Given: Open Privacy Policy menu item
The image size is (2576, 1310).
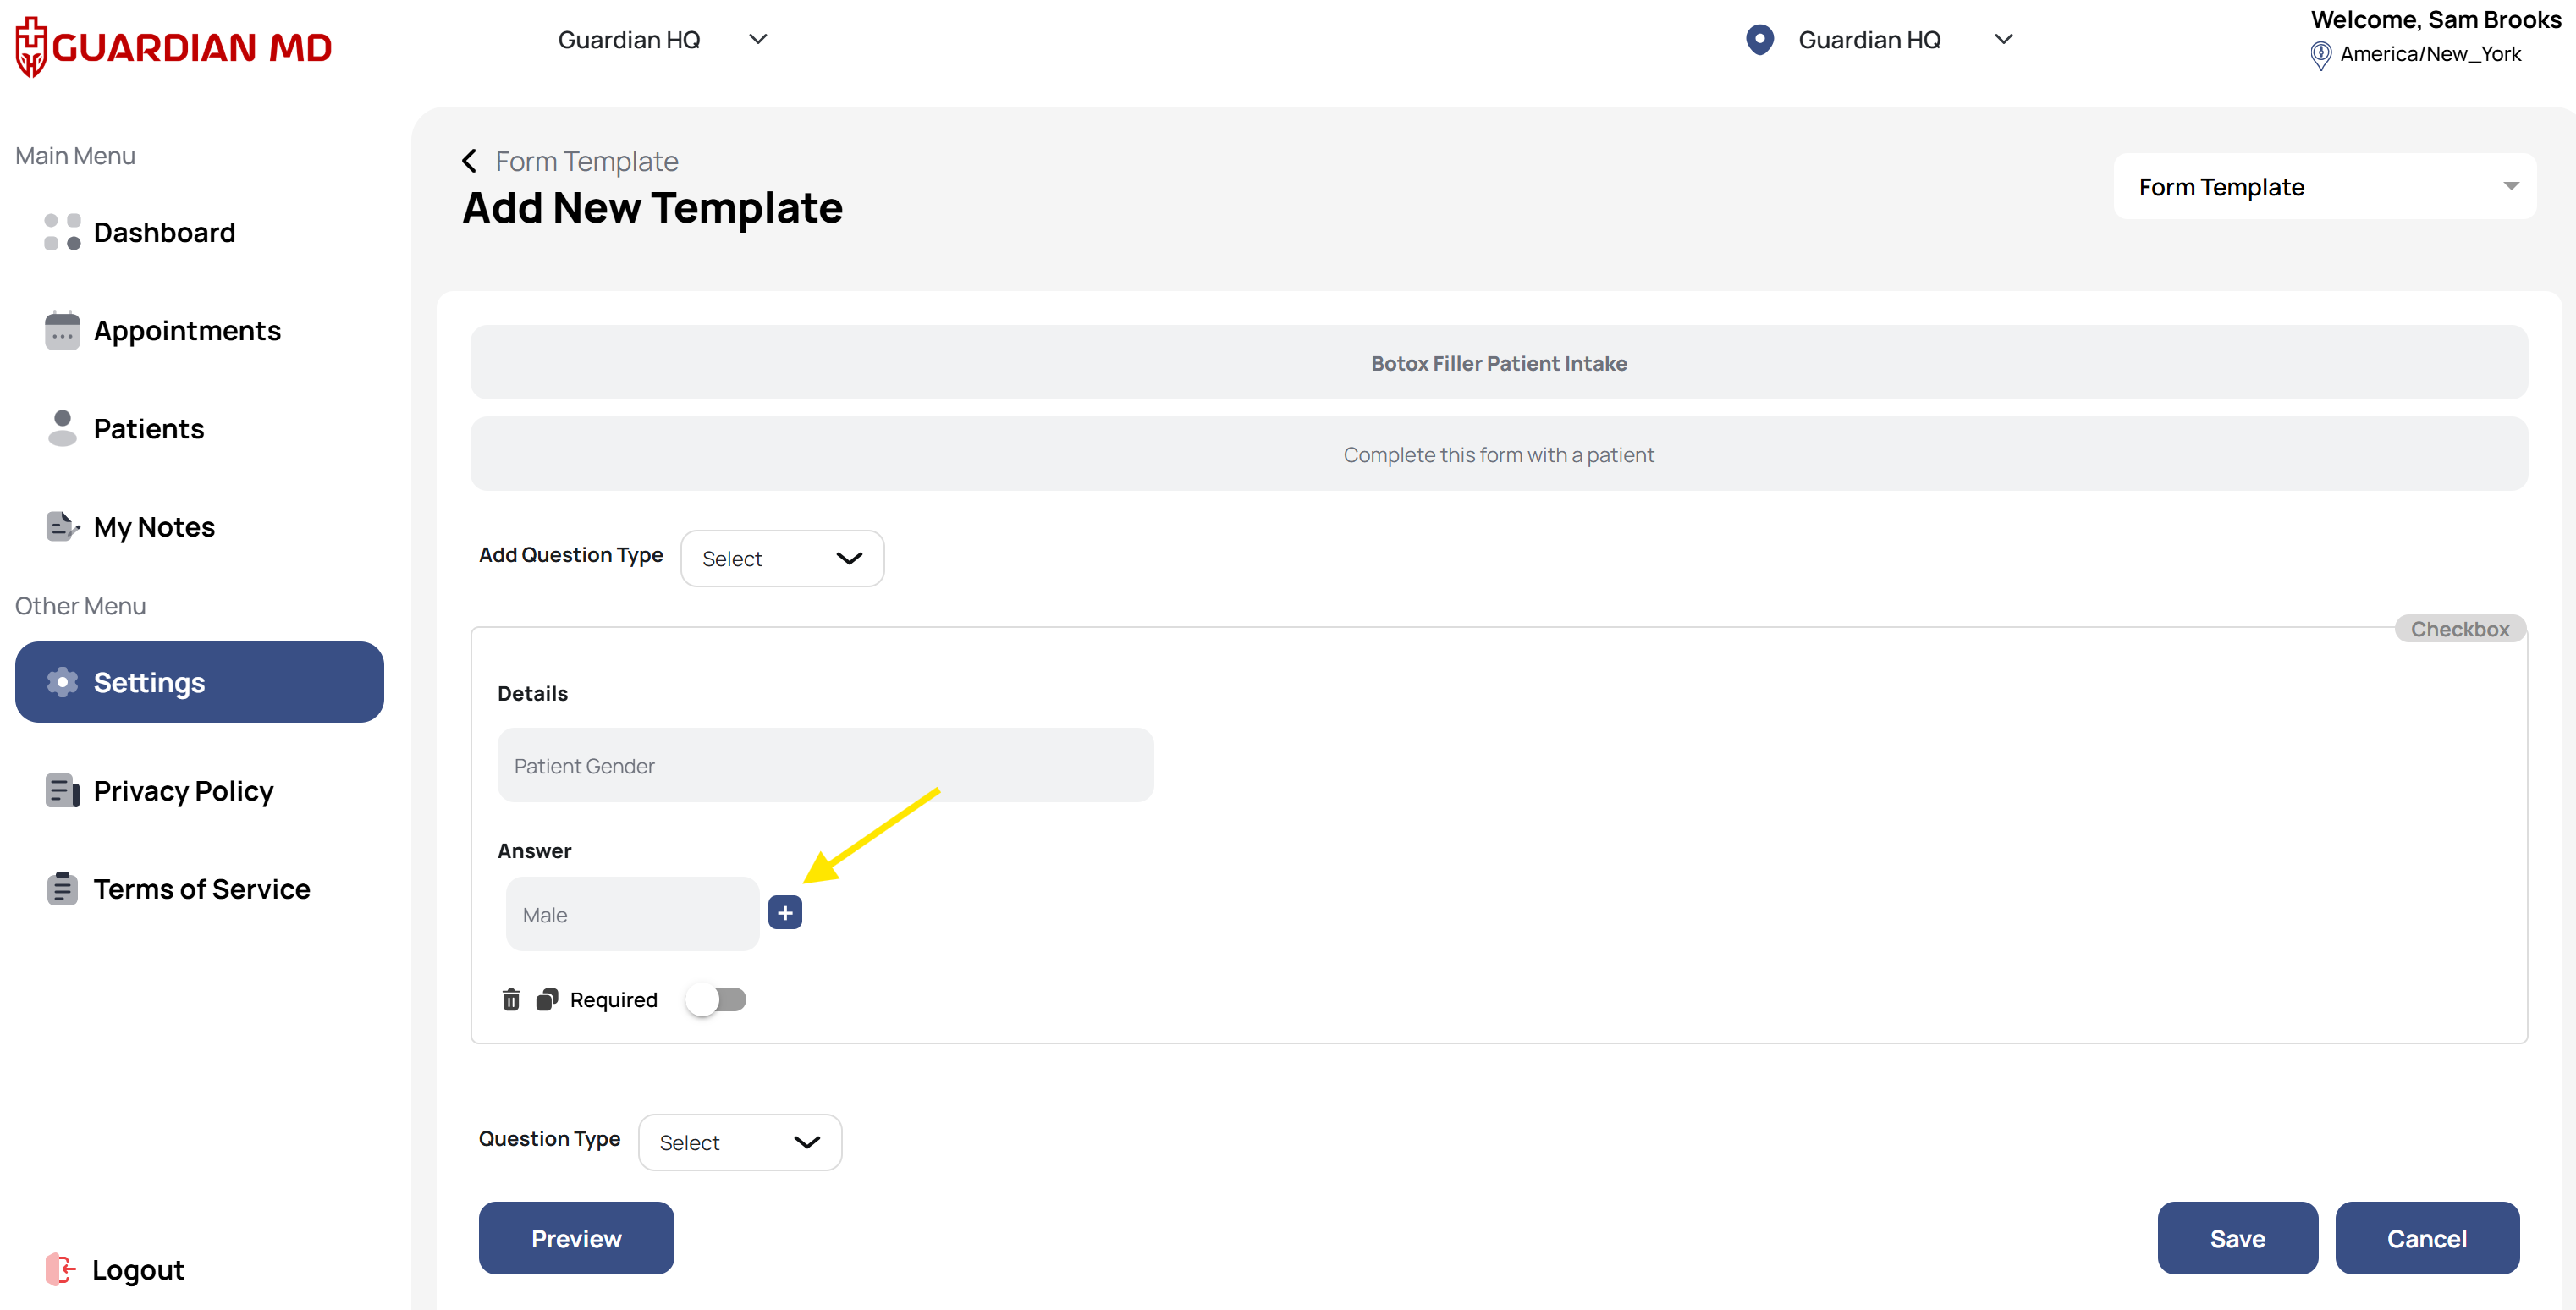Looking at the screenshot, I should point(183,790).
